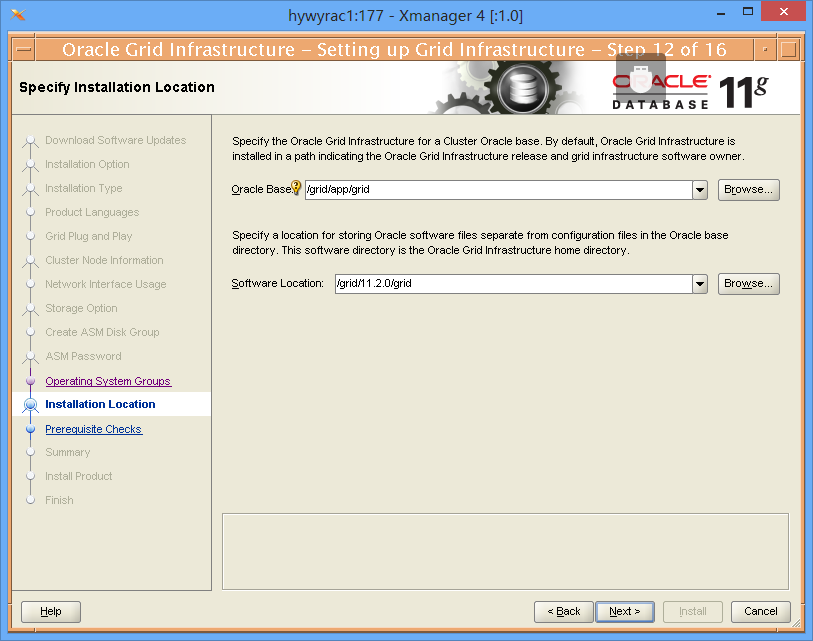The width and height of the screenshot is (813, 641).
Task: Click the empty message area panel
Action: point(506,552)
